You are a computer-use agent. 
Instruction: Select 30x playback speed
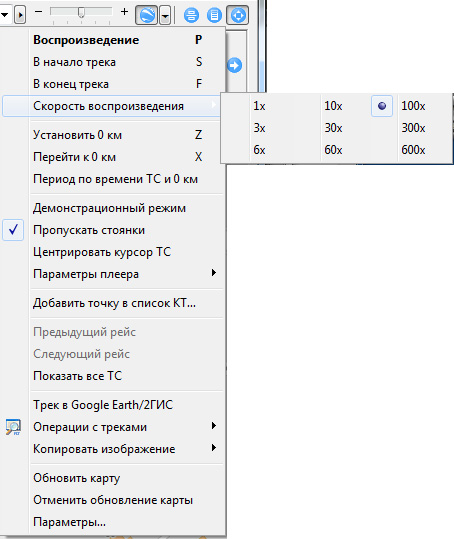[333, 128]
